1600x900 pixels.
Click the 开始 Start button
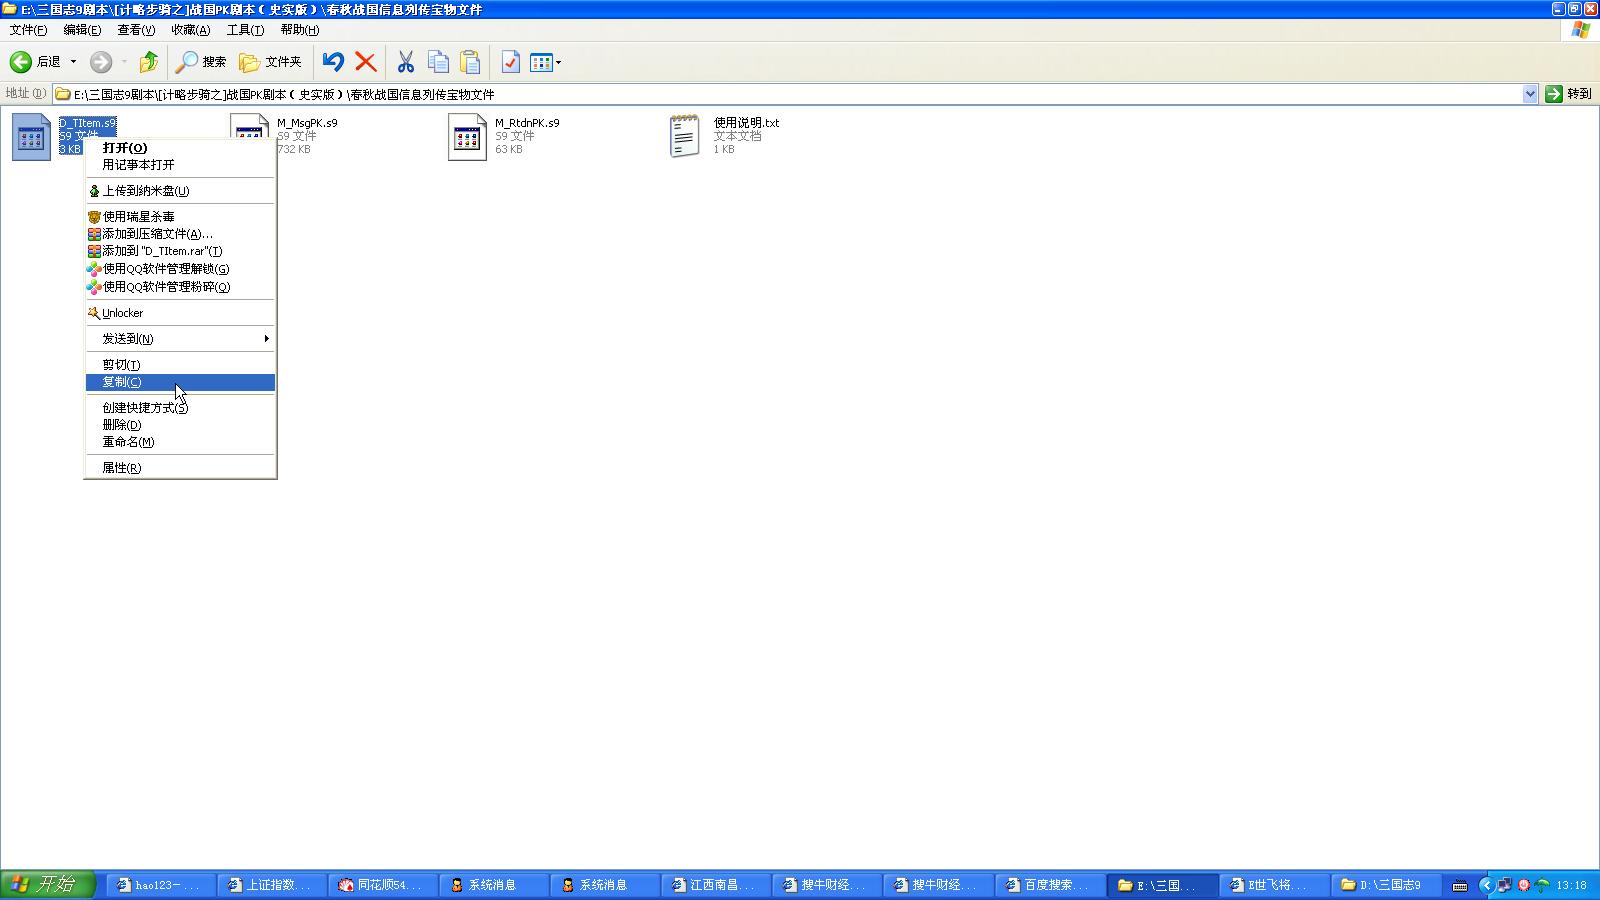click(x=47, y=885)
